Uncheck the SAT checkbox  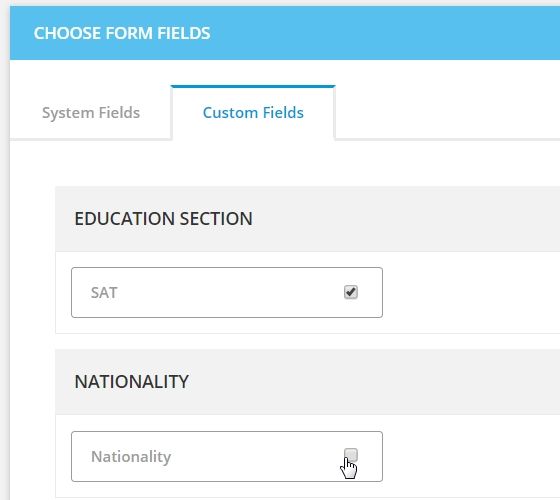(x=351, y=292)
